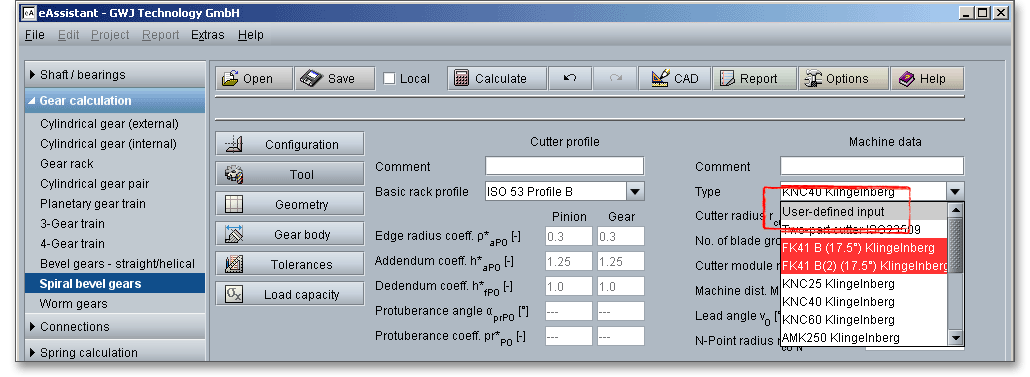Open the Extras menu
The image size is (1030, 377).
click(x=208, y=35)
